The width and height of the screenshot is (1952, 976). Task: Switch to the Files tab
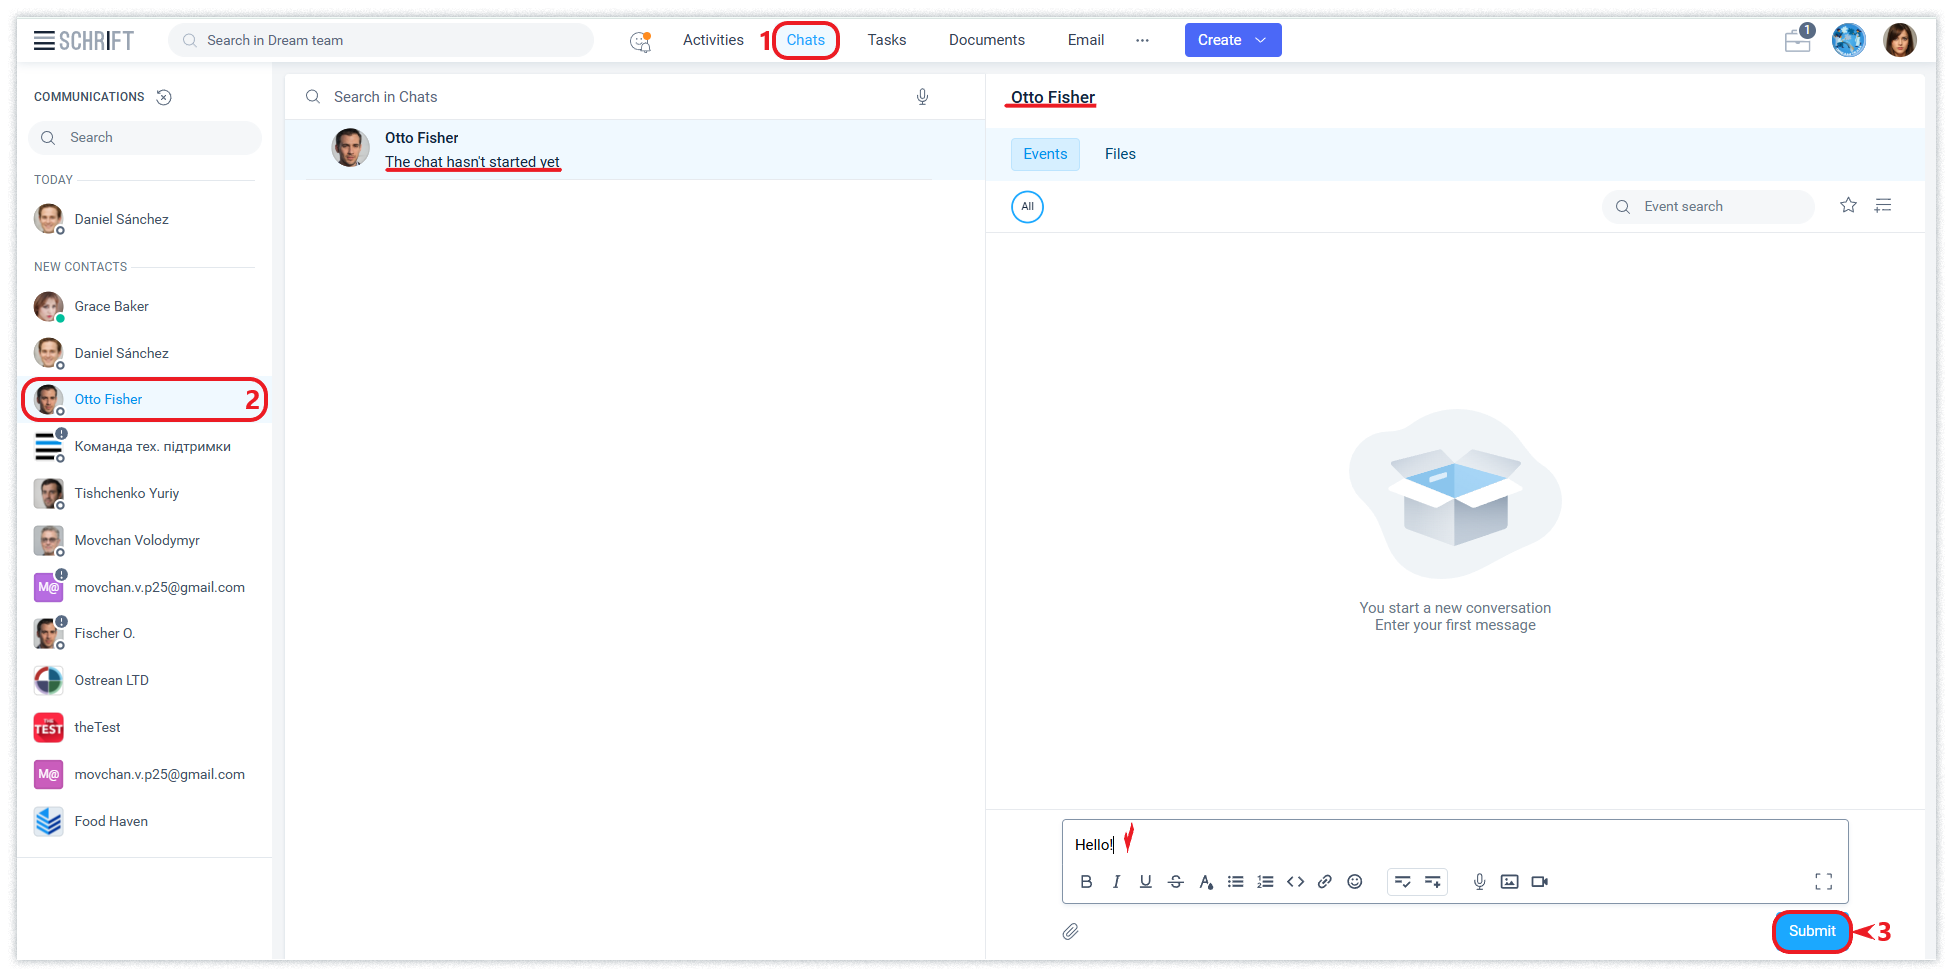1120,154
